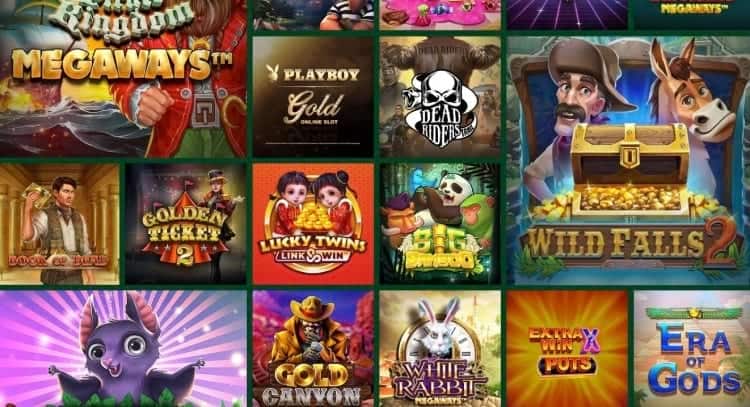Open Lucky Twins Link & Win
This screenshot has height=407, width=750.
tap(313, 224)
